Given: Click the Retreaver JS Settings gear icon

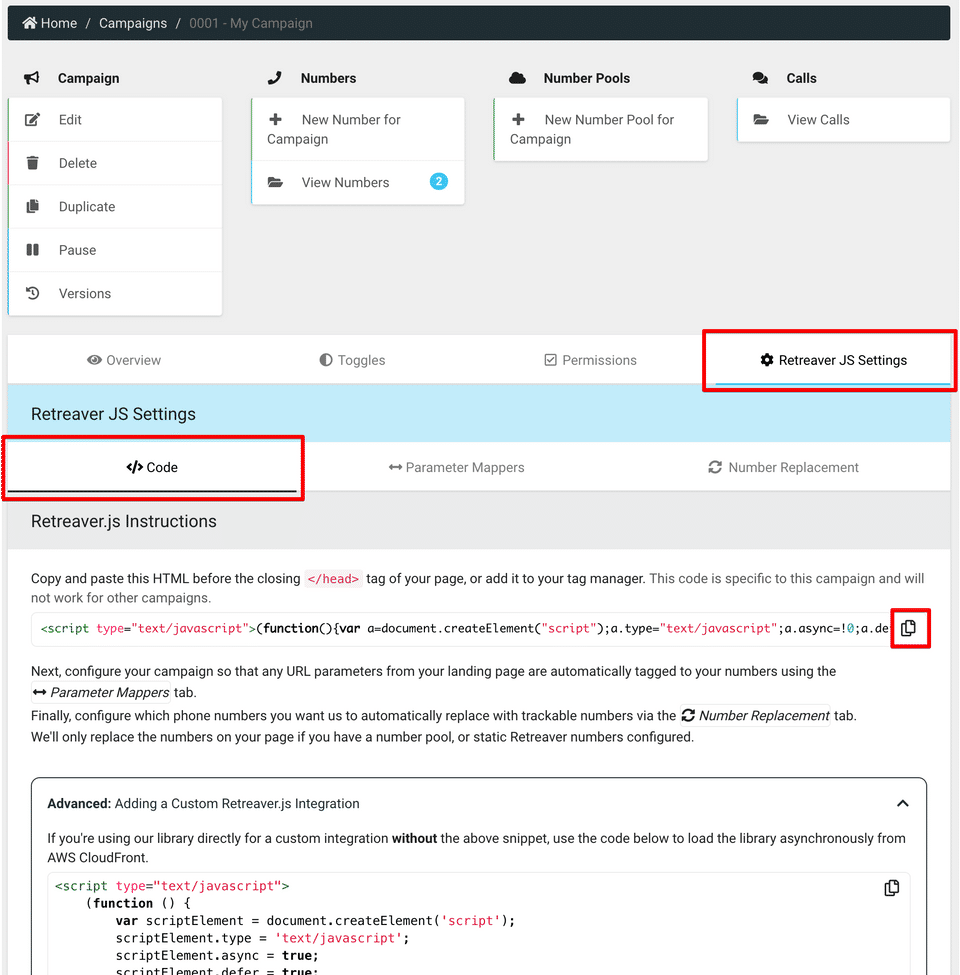Looking at the screenshot, I should (x=767, y=360).
